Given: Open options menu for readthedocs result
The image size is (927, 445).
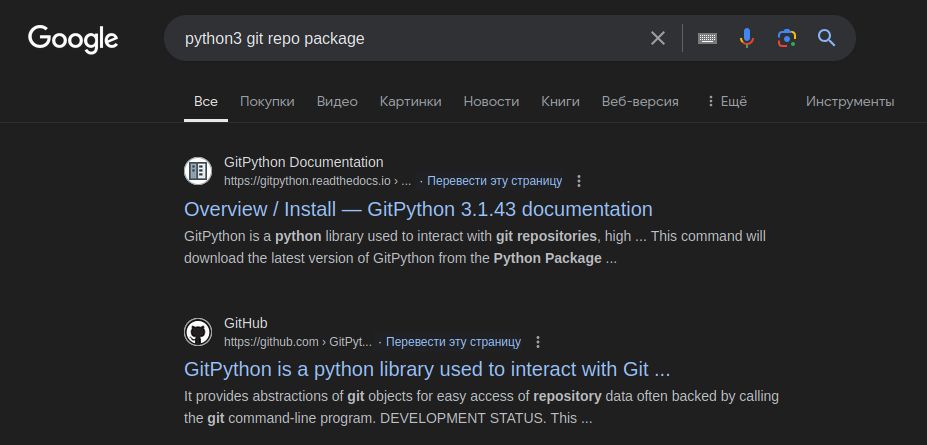Looking at the screenshot, I should tap(579, 181).
